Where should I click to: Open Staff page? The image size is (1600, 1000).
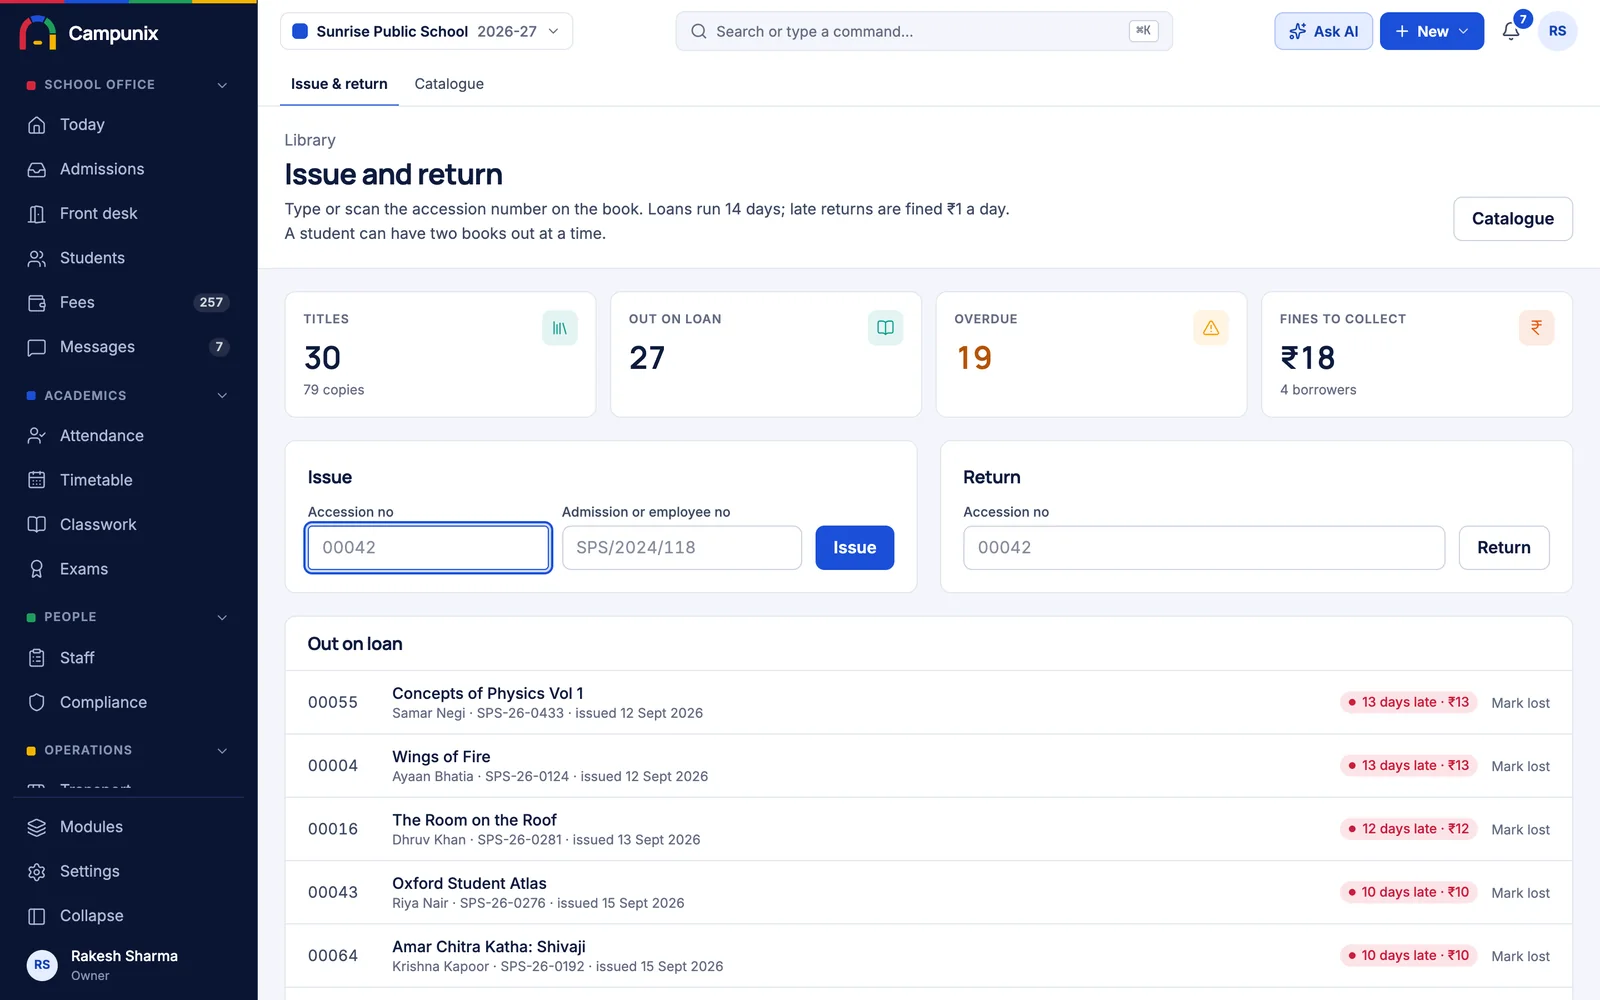click(128, 658)
